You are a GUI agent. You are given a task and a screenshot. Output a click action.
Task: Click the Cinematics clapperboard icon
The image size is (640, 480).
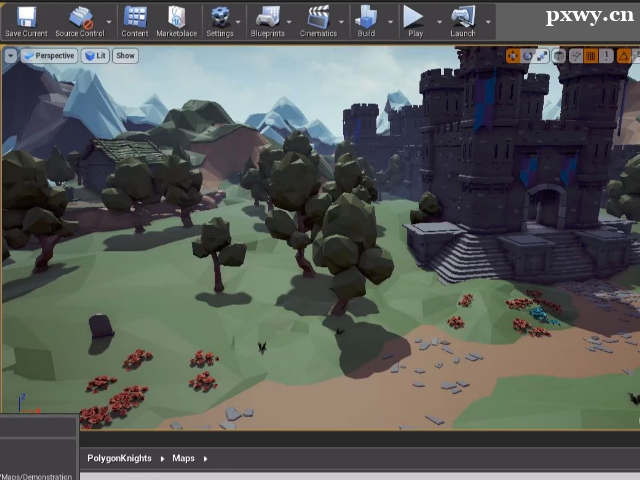point(318,20)
